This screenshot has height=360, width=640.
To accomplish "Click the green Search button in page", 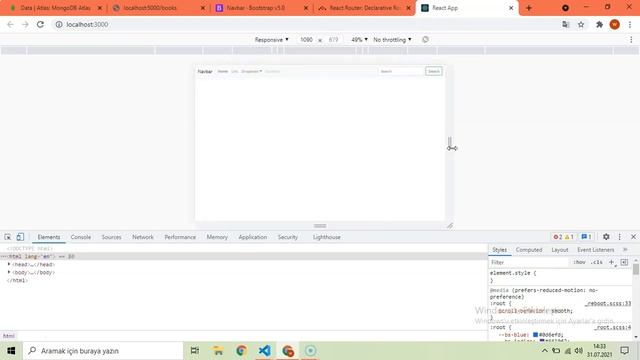I will [433, 71].
